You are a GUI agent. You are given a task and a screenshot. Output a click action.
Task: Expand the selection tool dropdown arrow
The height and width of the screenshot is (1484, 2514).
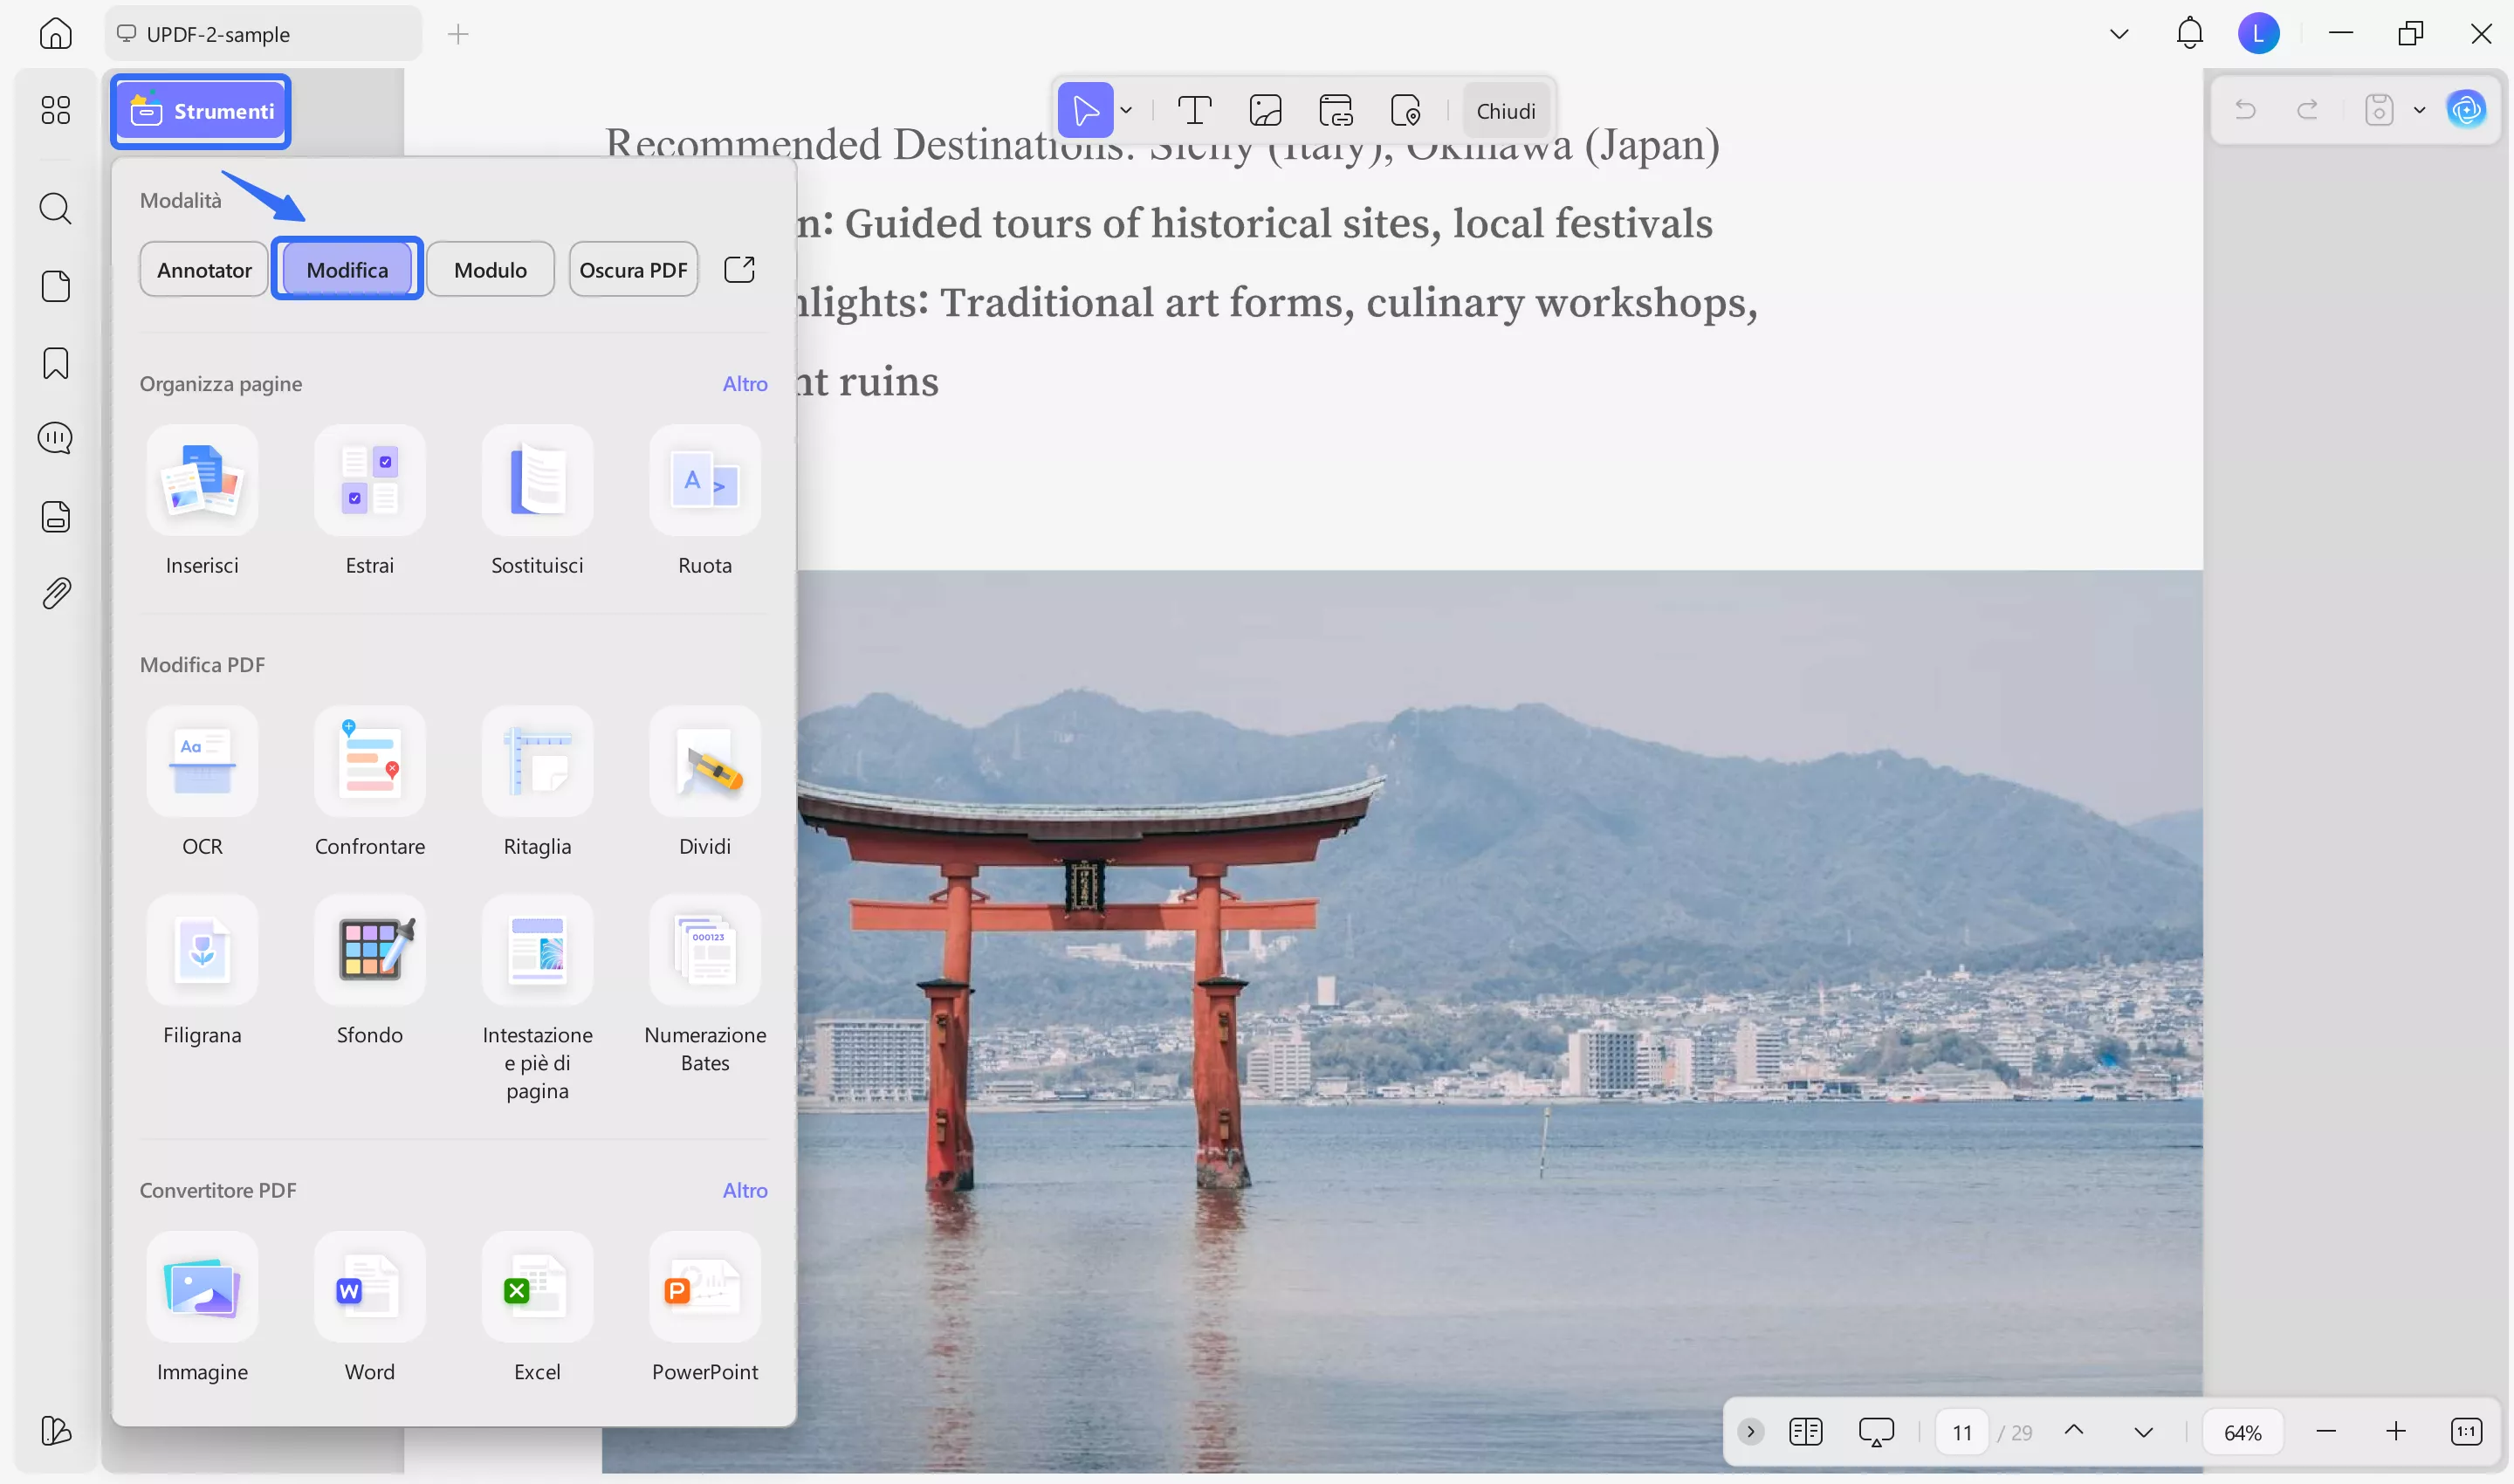(x=1127, y=110)
